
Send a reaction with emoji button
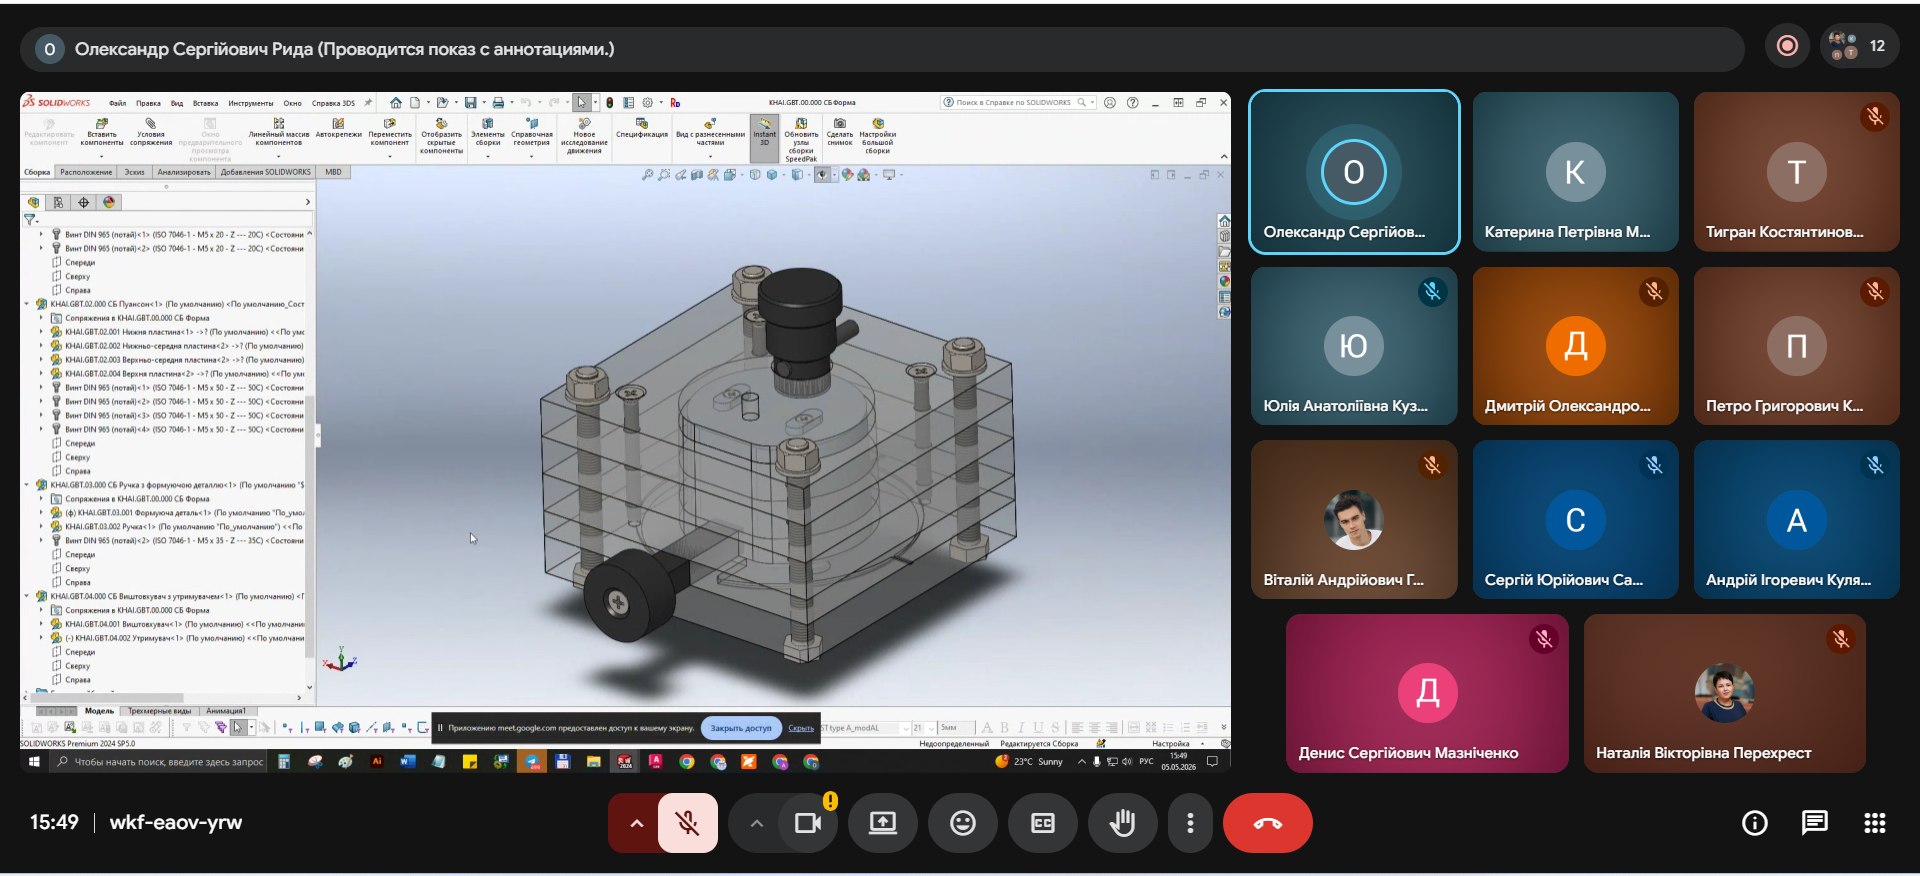tap(962, 823)
